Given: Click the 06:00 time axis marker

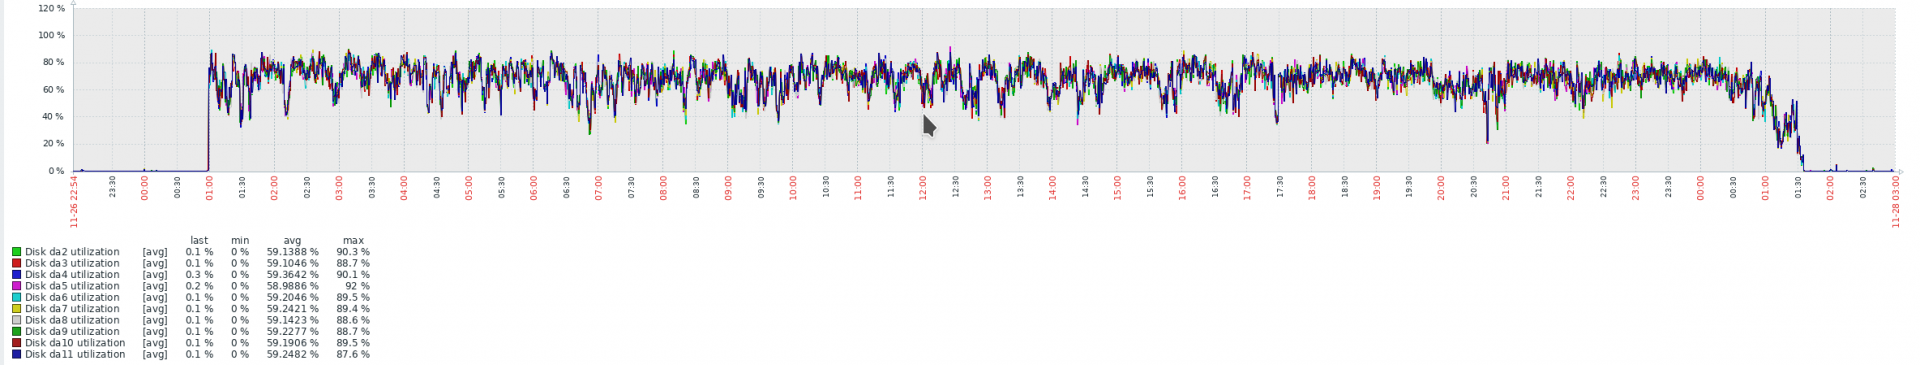Looking at the screenshot, I should [534, 188].
